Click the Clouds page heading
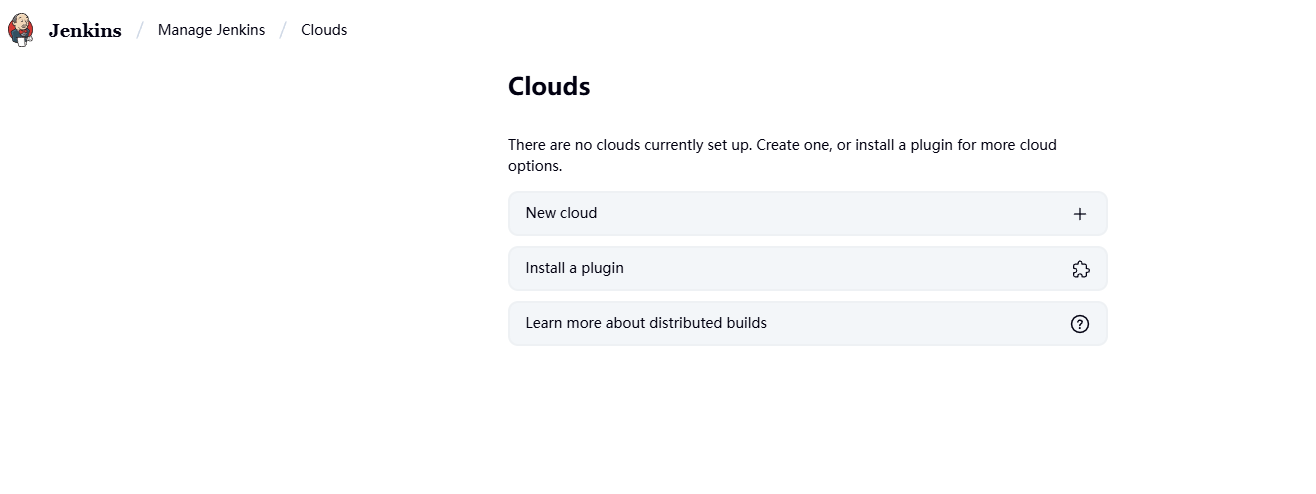The width and height of the screenshot is (1316, 494). [549, 86]
